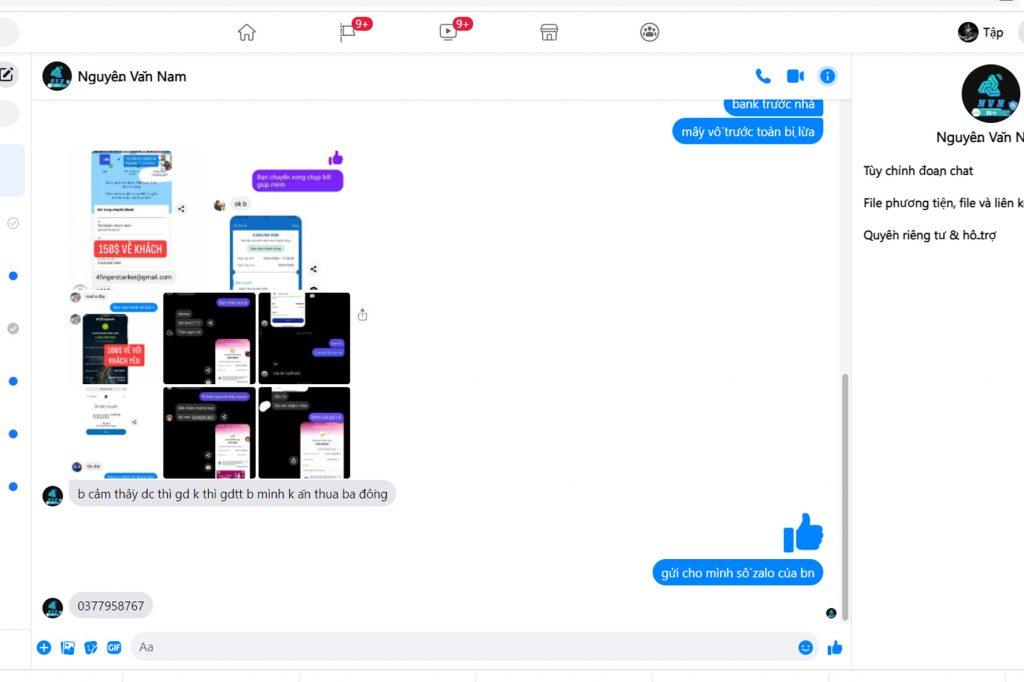Open the Watch video tab
Viewport: 1024px width, 682px height.
[448, 32]
